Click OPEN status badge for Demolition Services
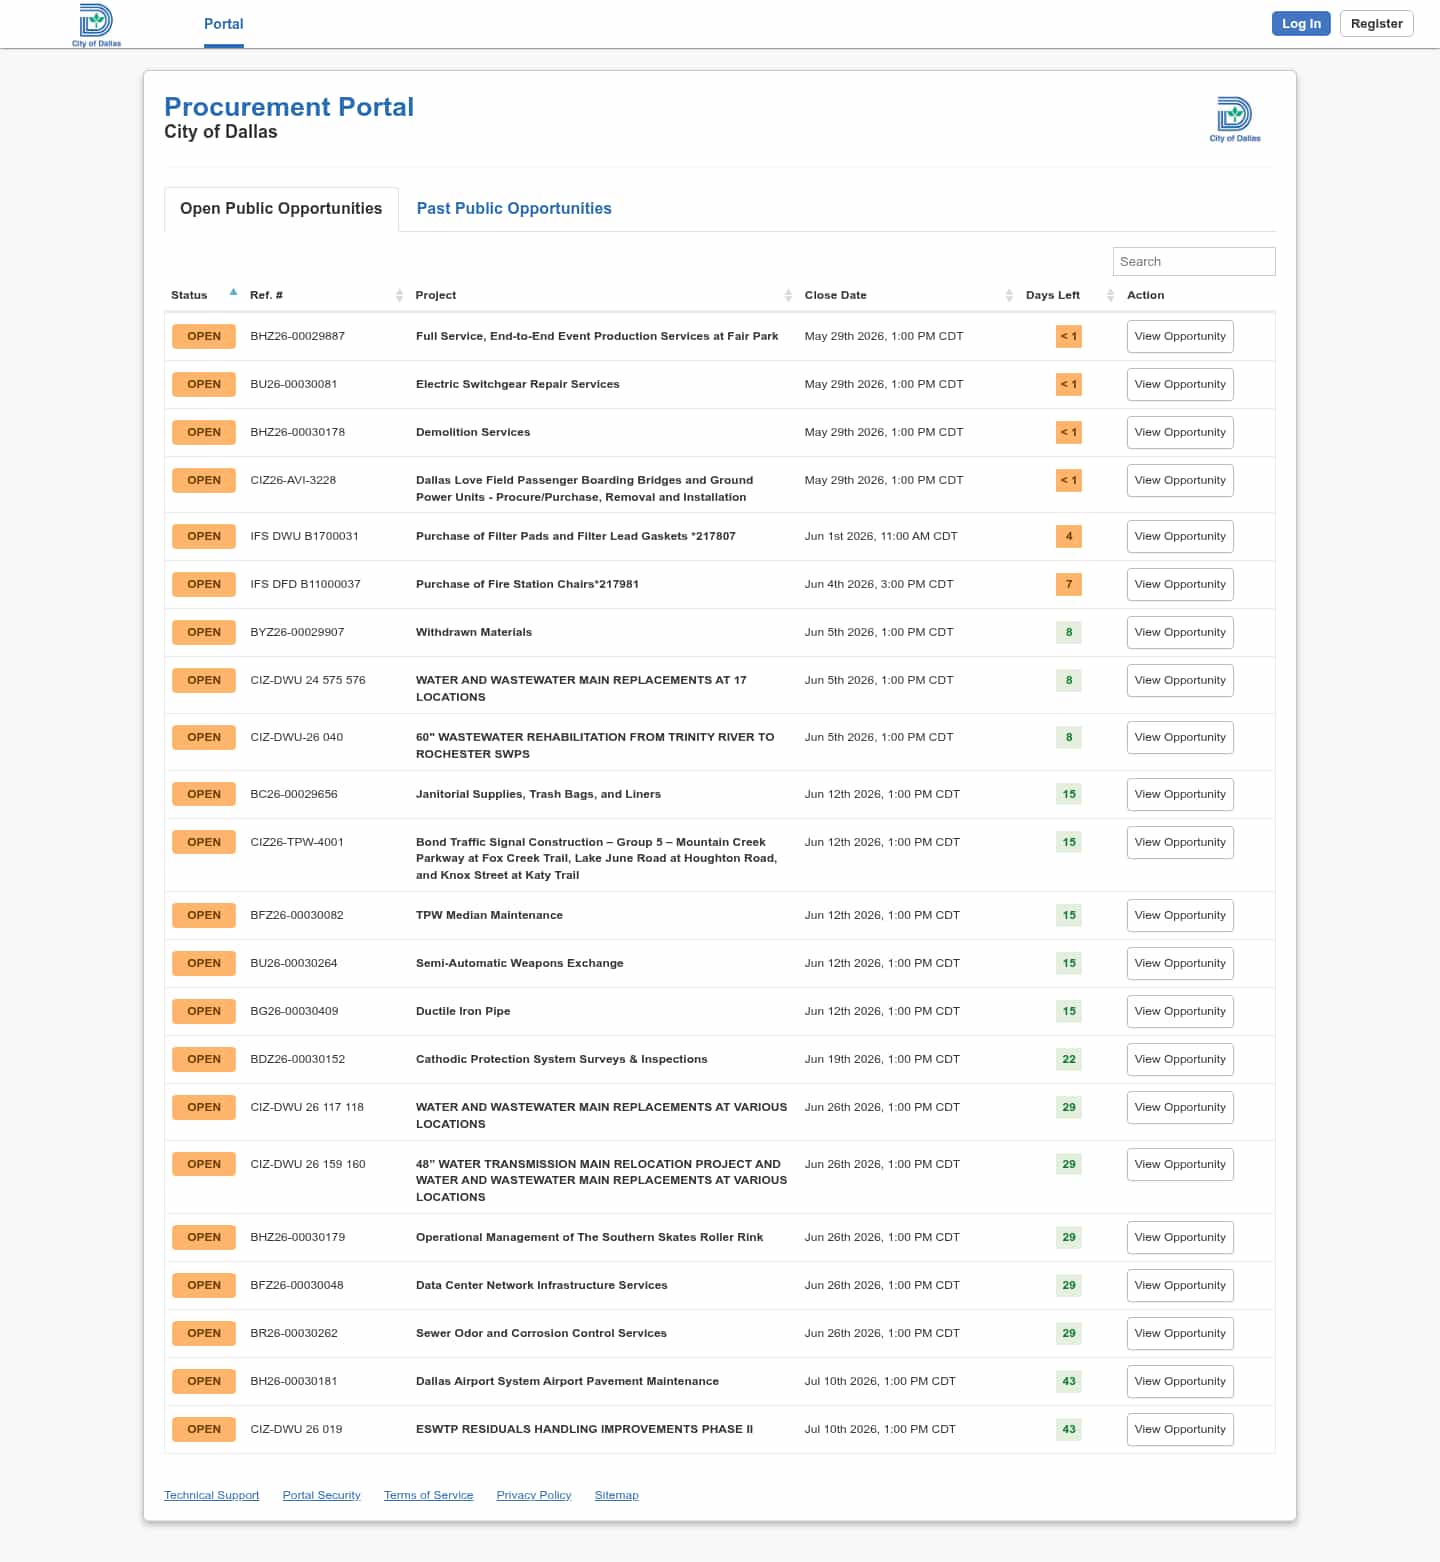The image size is (1440, 1562). [204, 432]
